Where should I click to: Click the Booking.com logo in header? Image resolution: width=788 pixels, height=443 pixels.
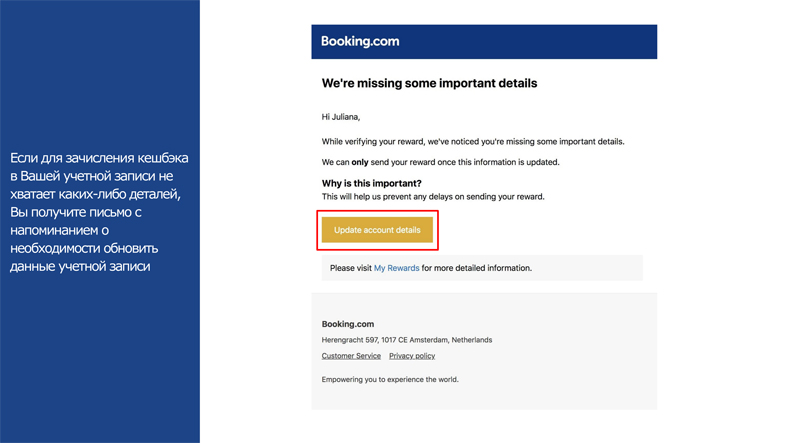360,41
